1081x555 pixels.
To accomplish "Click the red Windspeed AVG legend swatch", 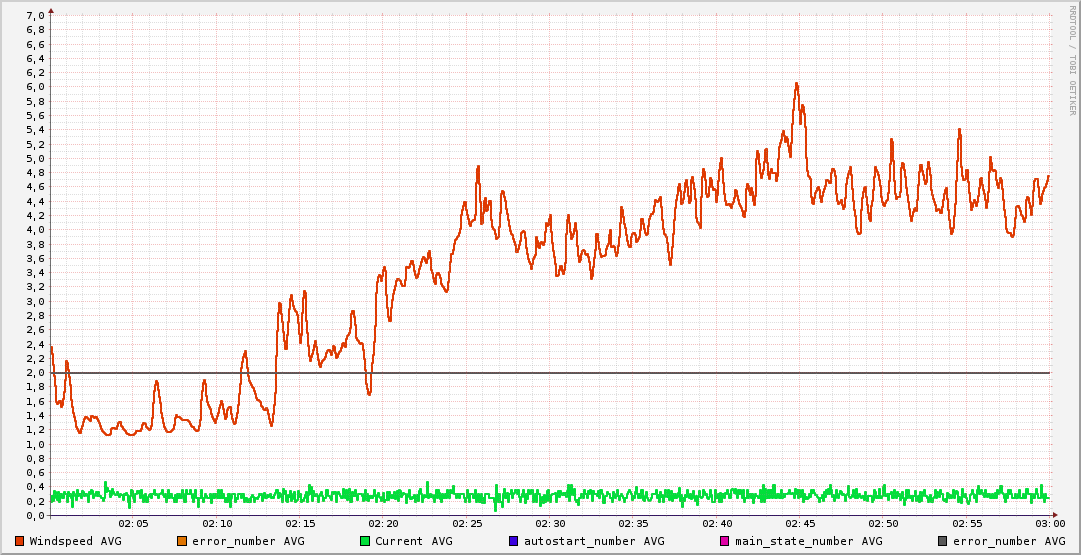I will tap(20, 541).
